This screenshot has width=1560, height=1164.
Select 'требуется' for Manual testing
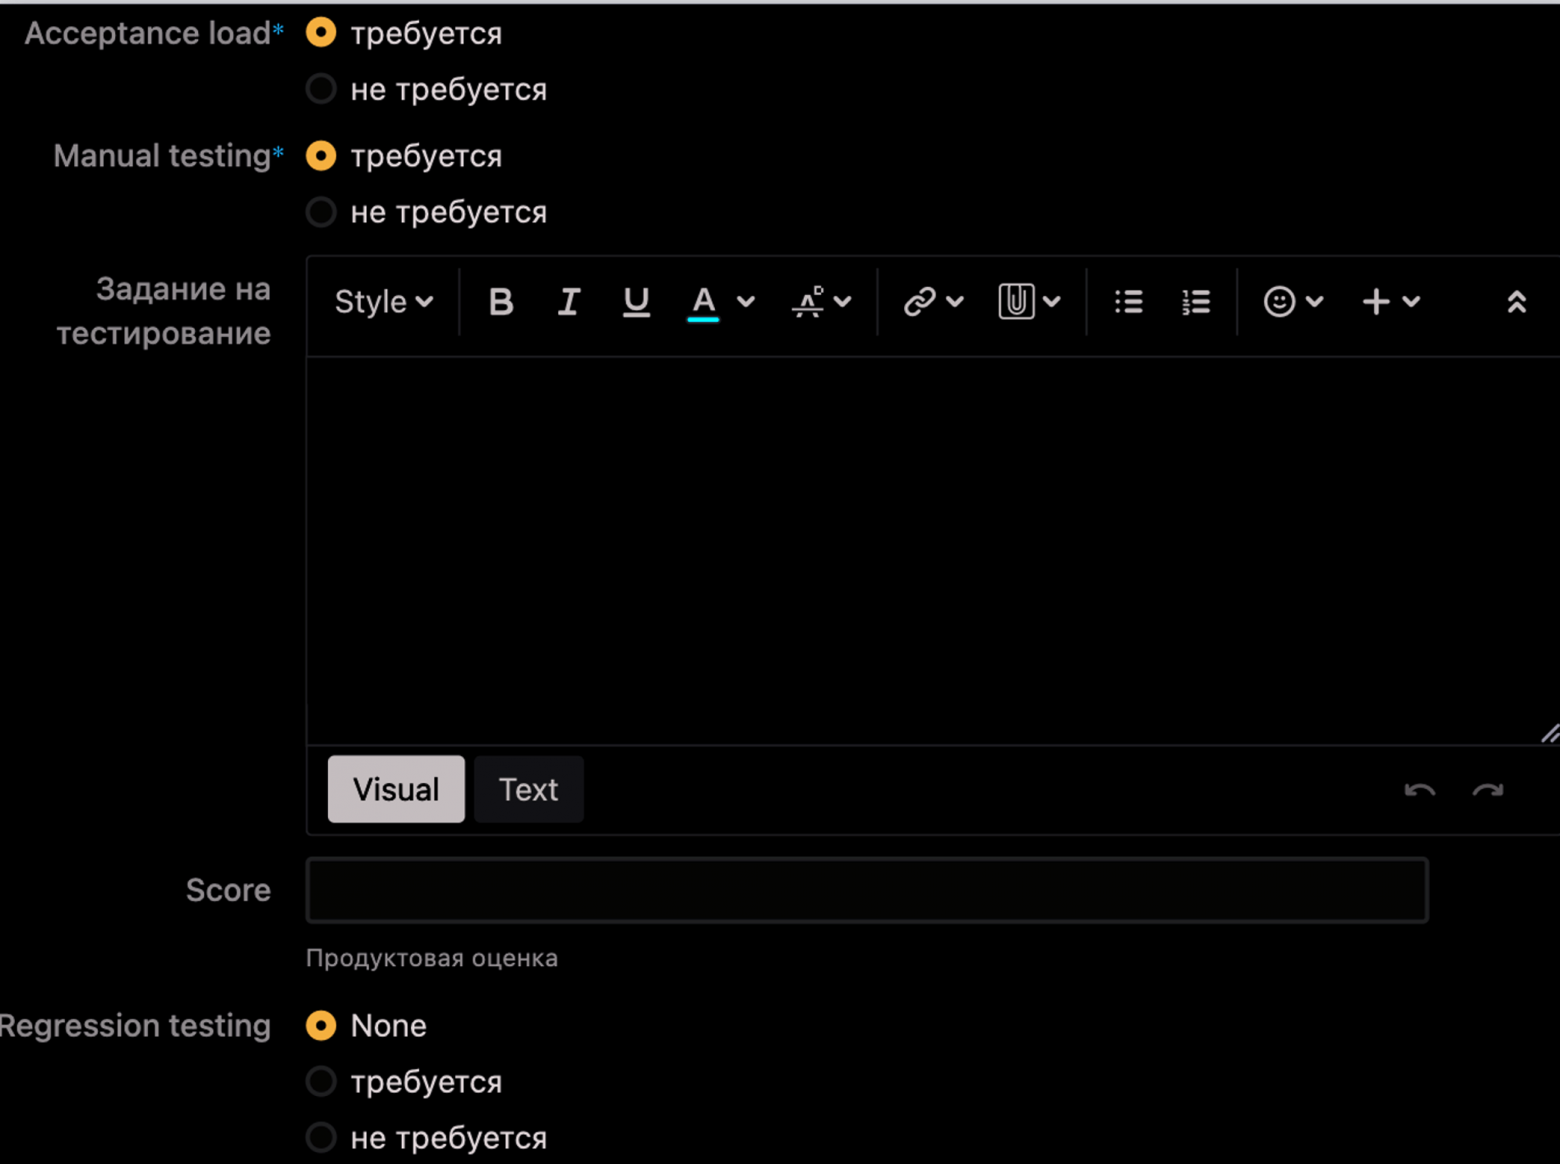tap(321, 156)
